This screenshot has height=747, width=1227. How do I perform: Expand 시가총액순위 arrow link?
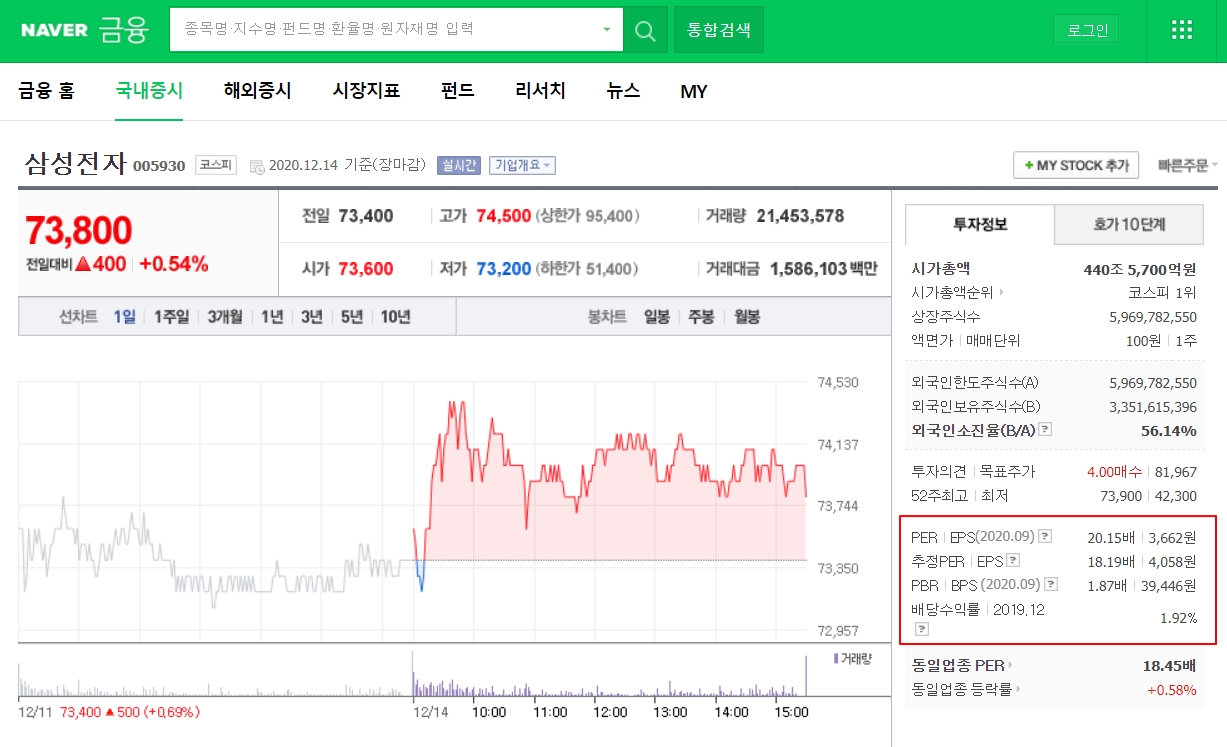958,292
